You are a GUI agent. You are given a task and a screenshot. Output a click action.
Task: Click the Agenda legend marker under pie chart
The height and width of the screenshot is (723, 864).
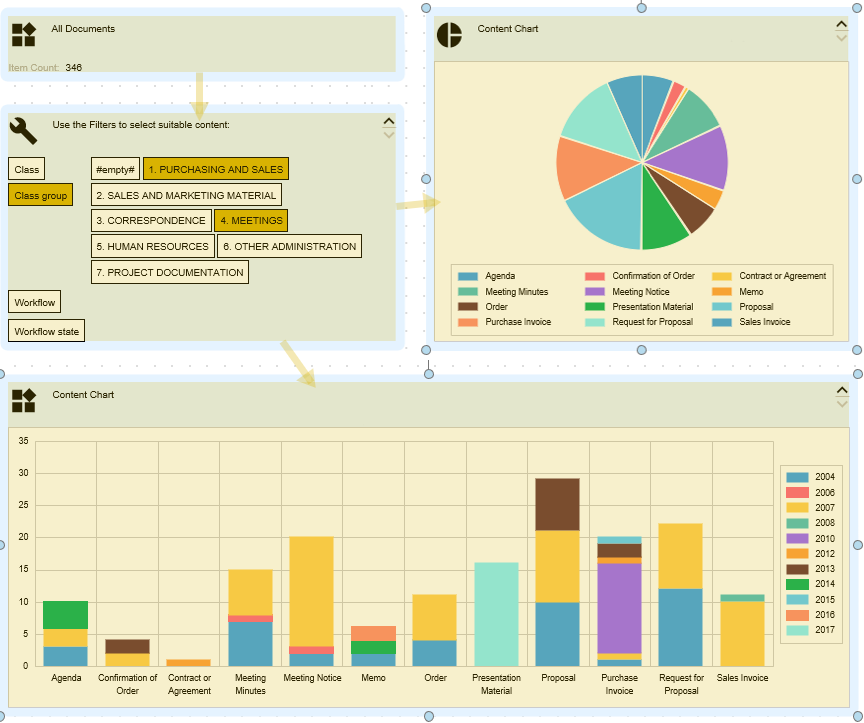(x=468, y=276)
